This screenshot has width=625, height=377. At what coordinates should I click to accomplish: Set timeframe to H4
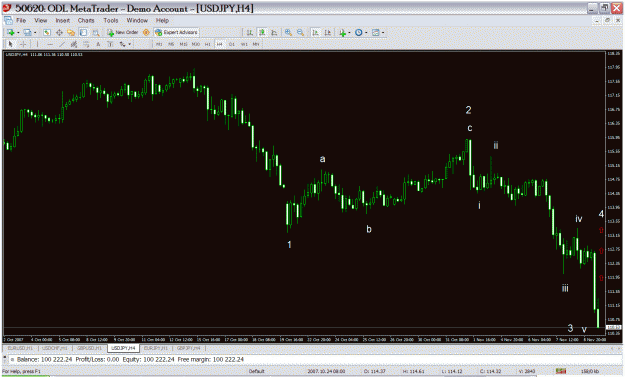pos(220,44)
